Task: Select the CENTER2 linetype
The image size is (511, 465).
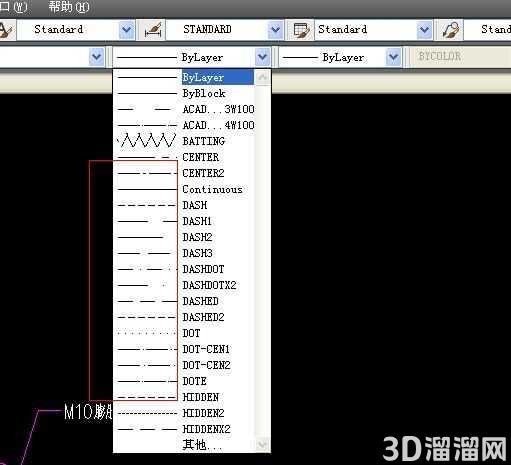Action: [184, 173]
